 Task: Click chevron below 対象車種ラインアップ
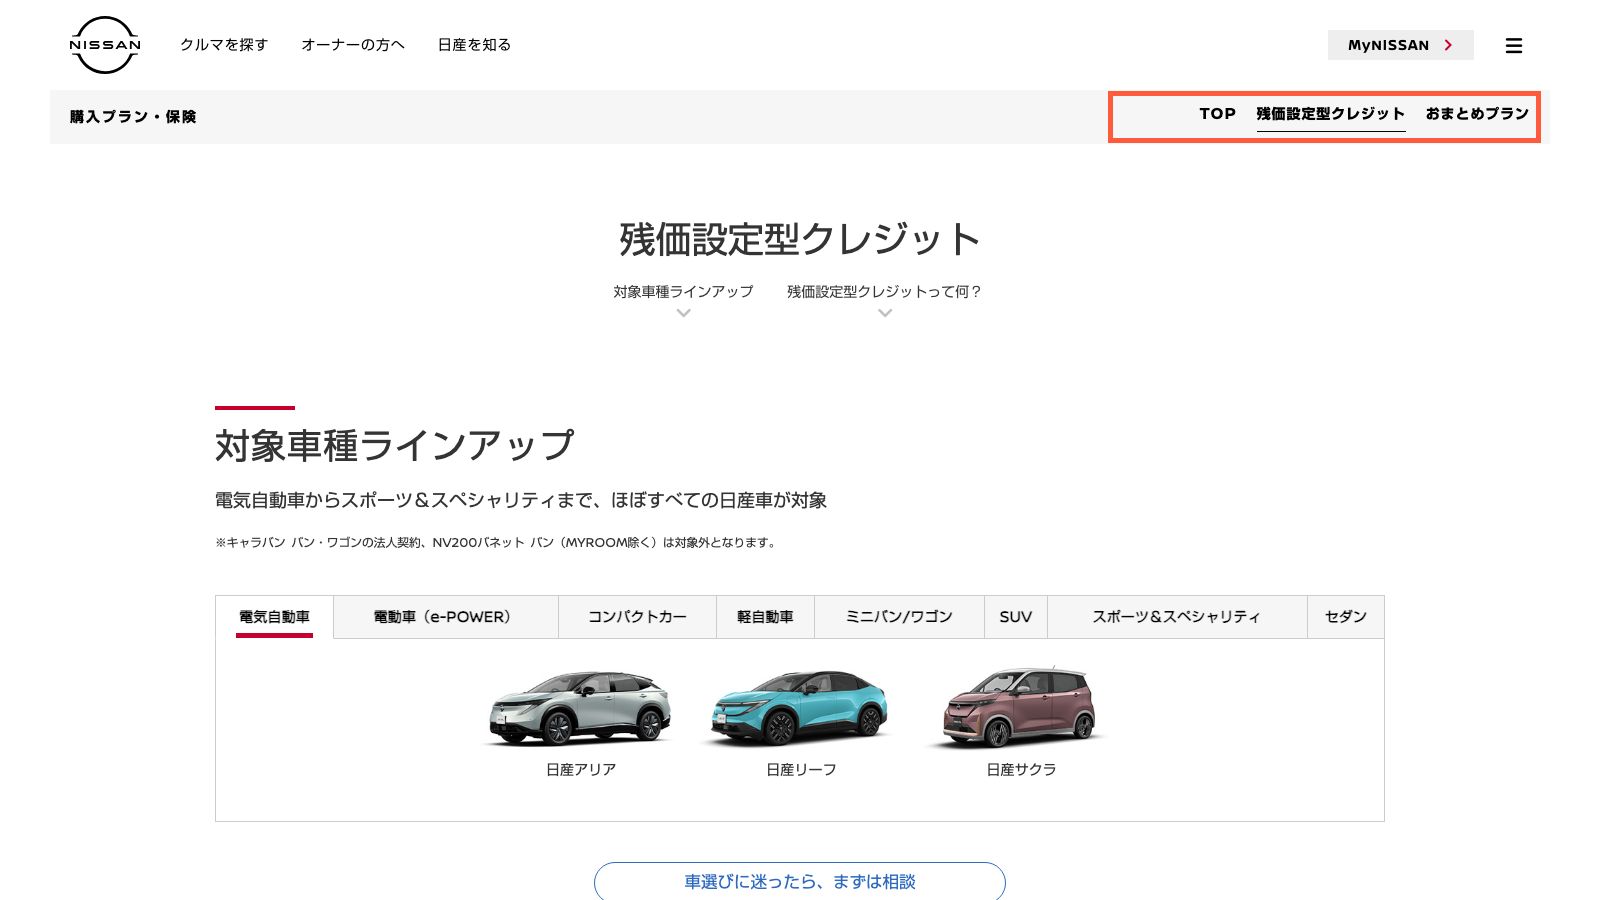tap(683, 313)
